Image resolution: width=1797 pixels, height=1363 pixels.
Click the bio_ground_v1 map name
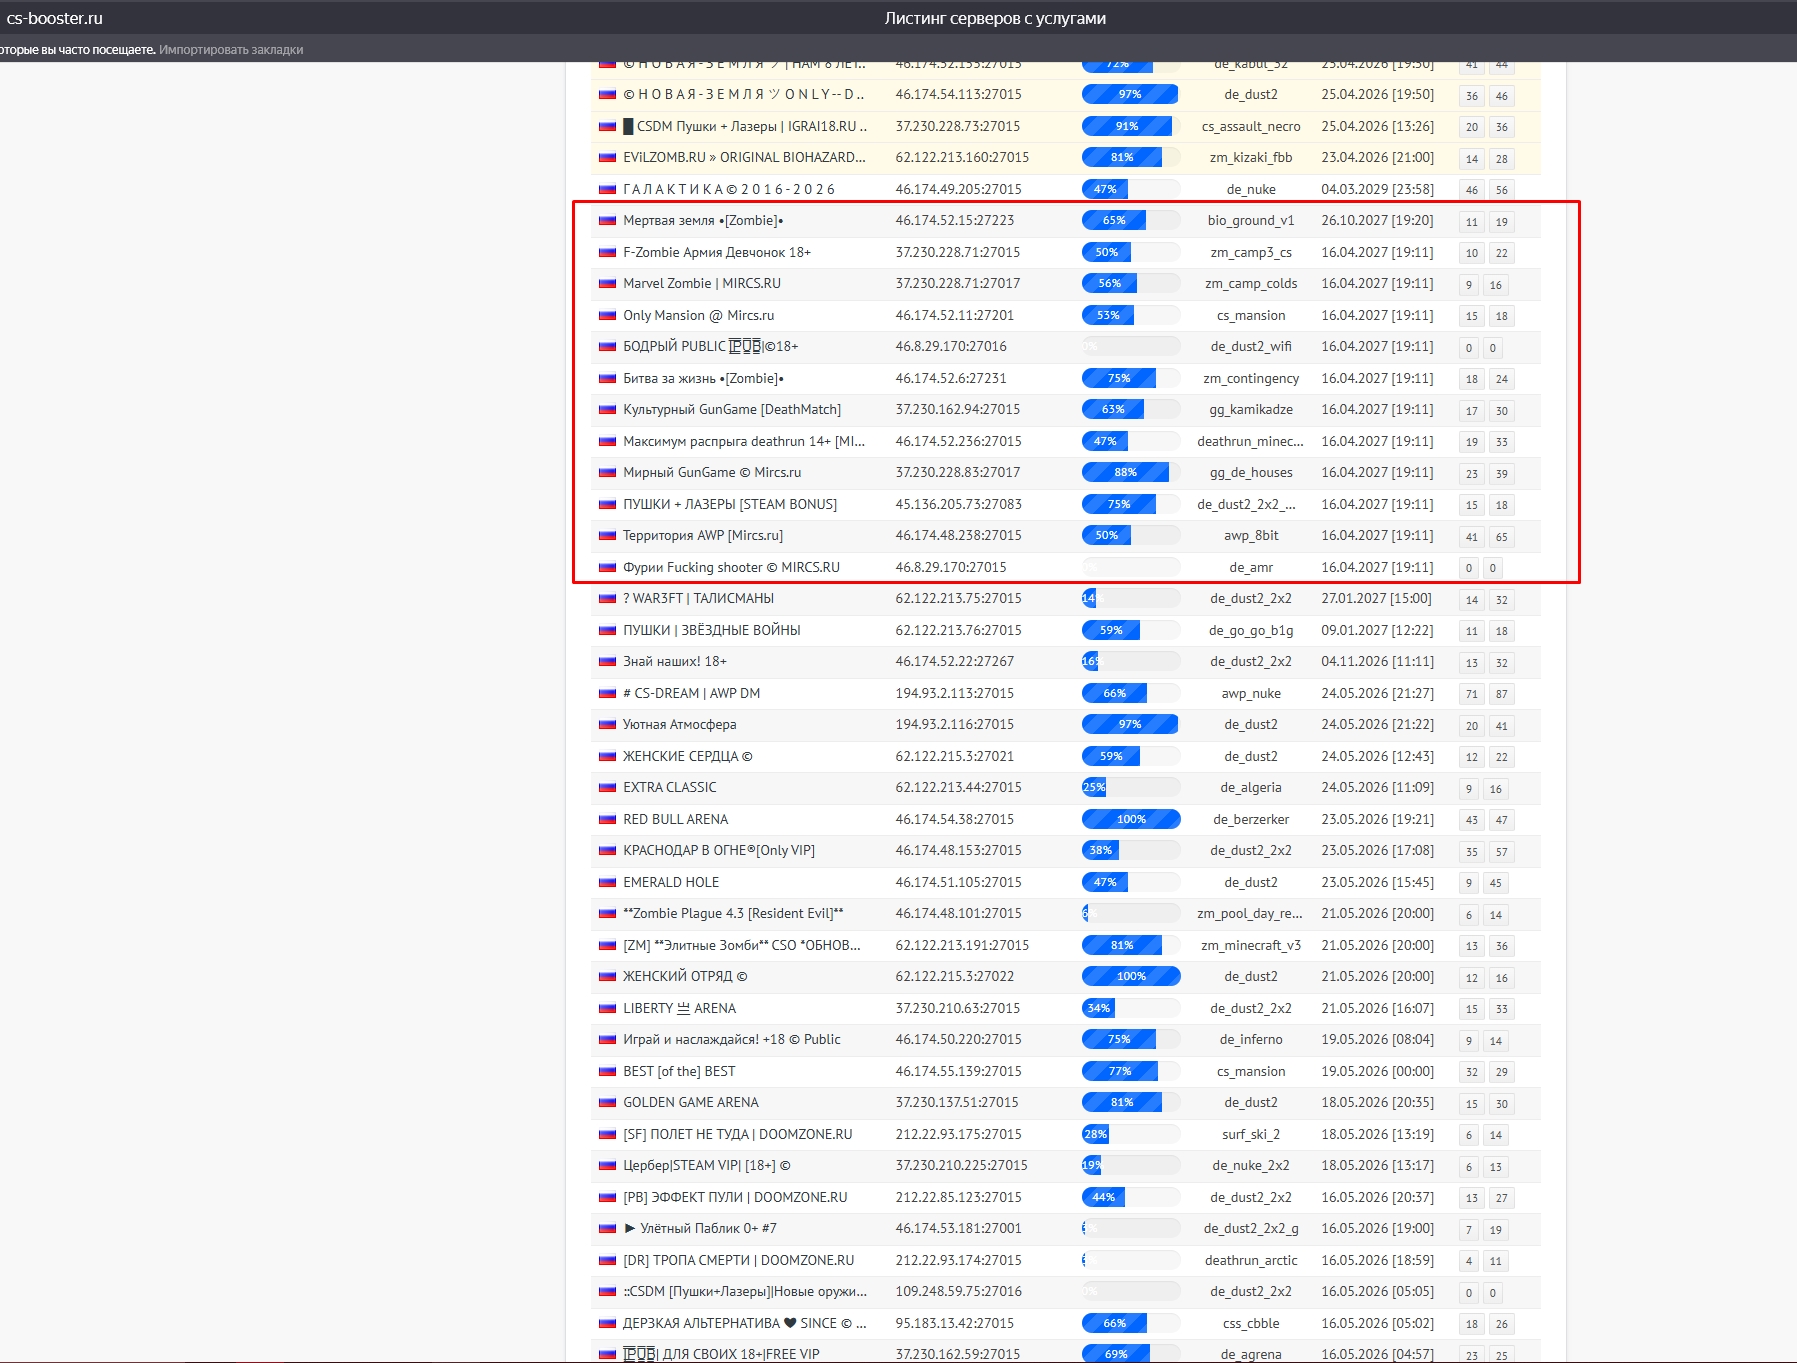click(x=1250, y=221)
